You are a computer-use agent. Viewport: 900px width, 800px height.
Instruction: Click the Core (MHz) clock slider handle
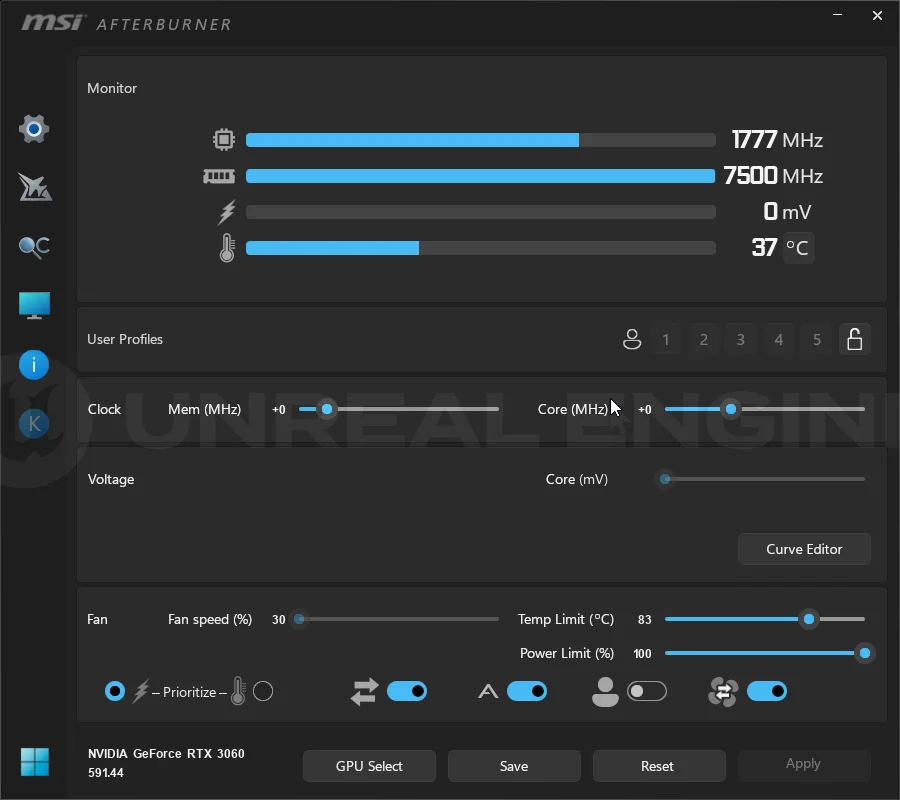coord(731,409)
